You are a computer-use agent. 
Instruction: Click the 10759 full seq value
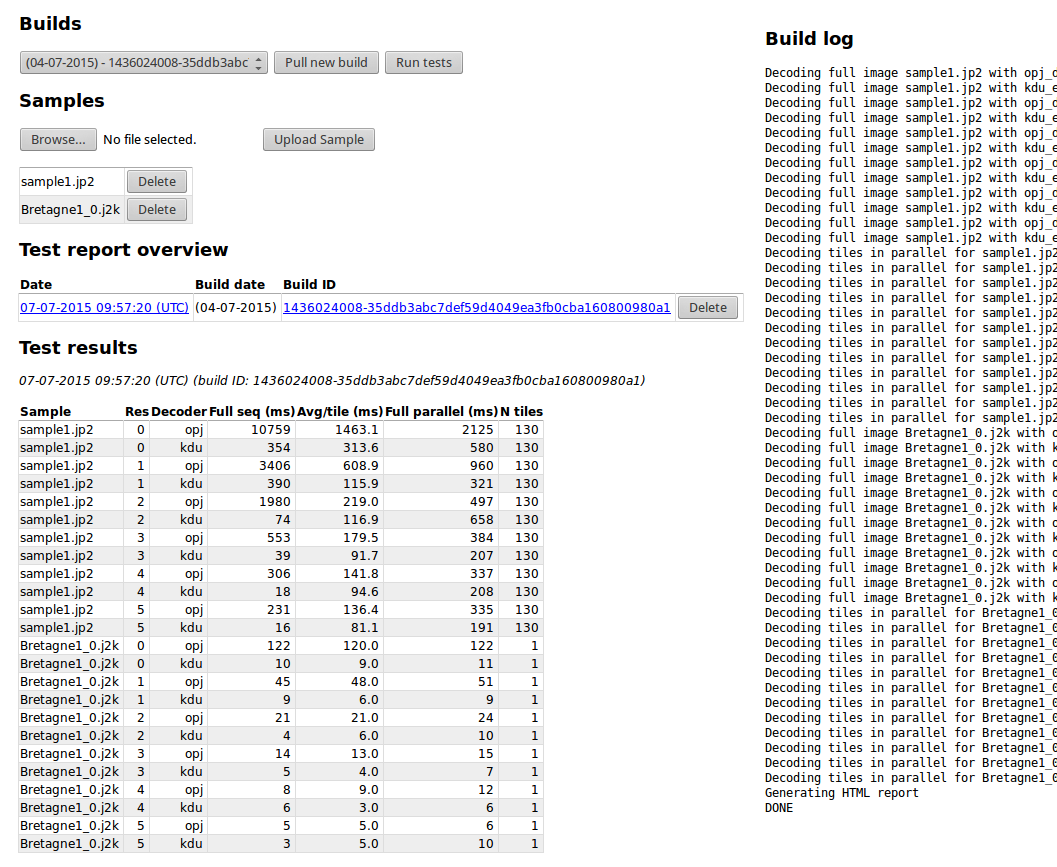[x=270, y=429]
